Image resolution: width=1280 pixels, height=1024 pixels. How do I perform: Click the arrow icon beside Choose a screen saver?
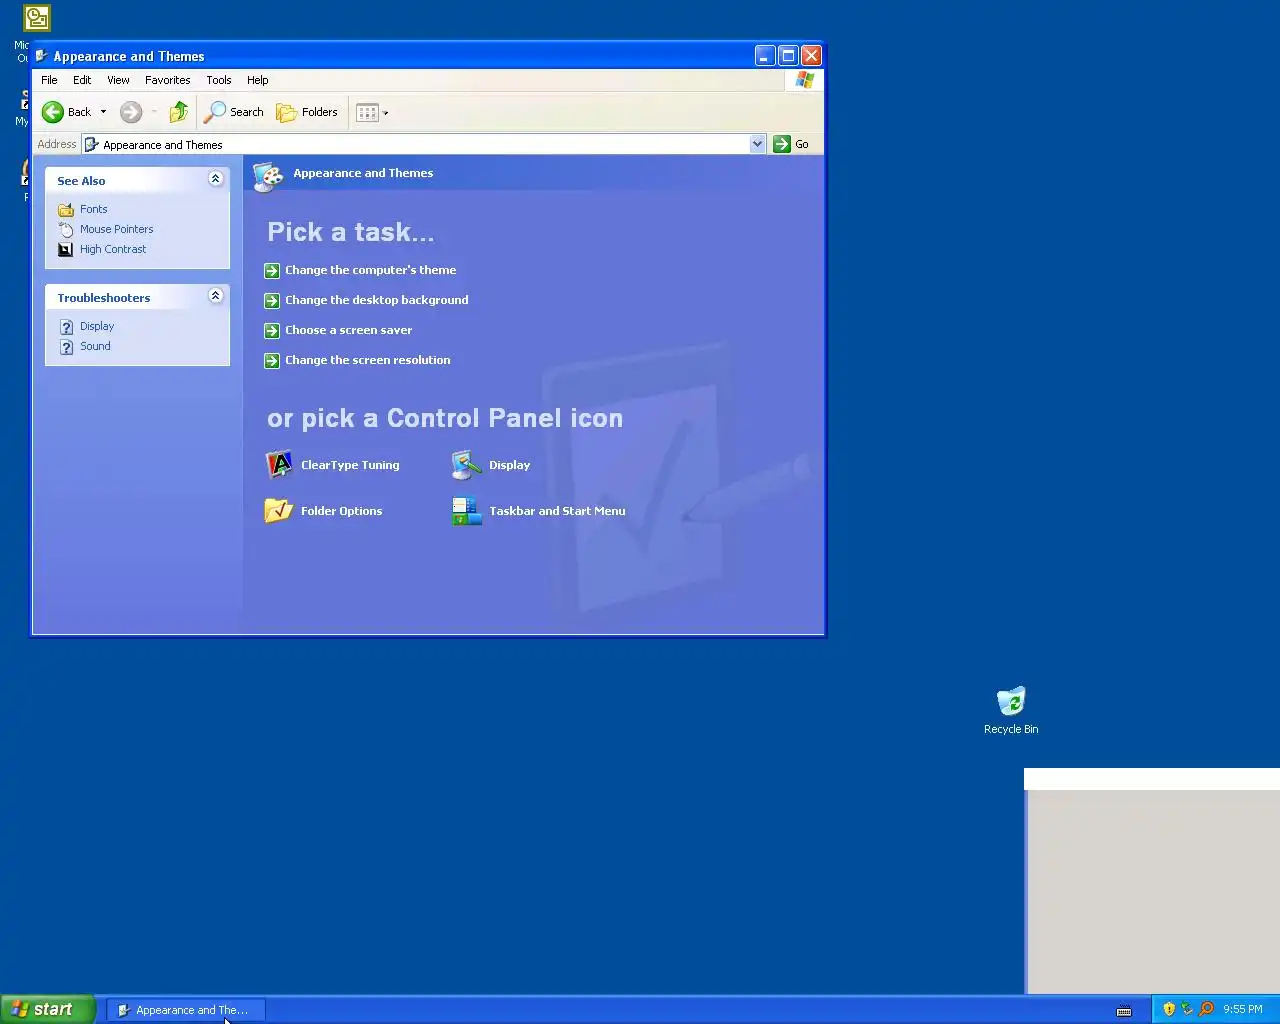point(272,331)
